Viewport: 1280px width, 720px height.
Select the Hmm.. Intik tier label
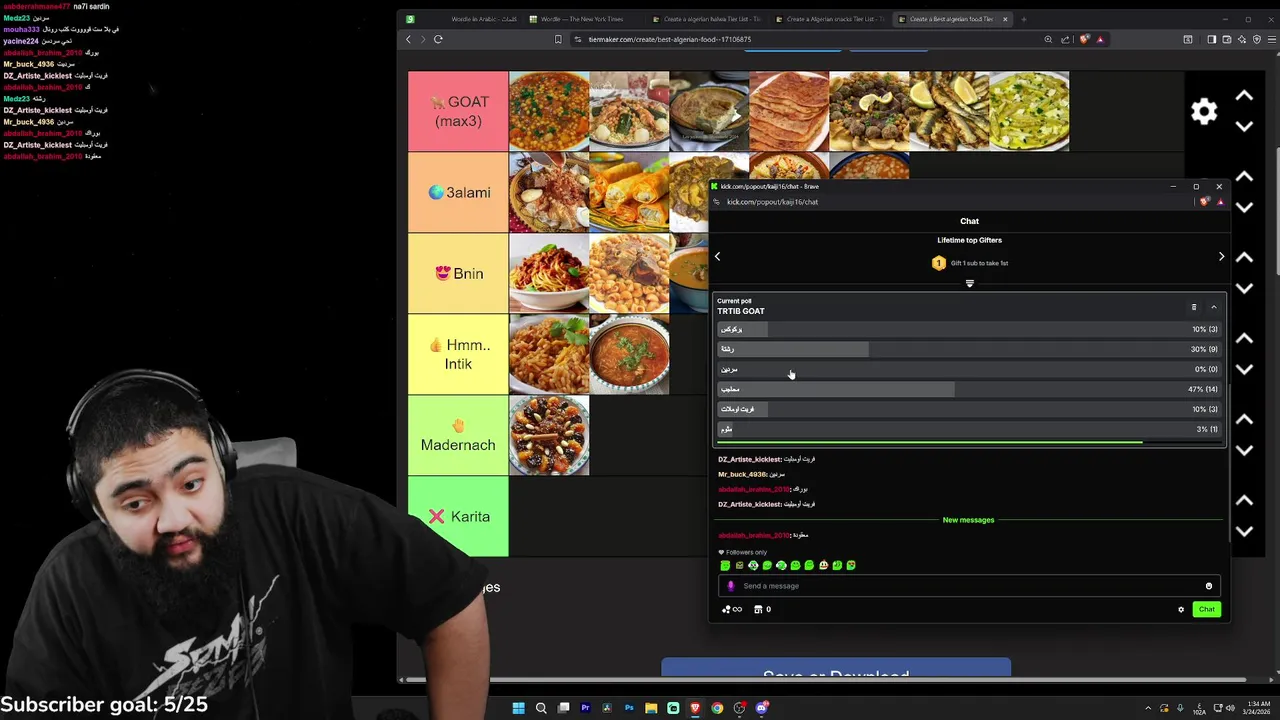click(x=458, y=354)
